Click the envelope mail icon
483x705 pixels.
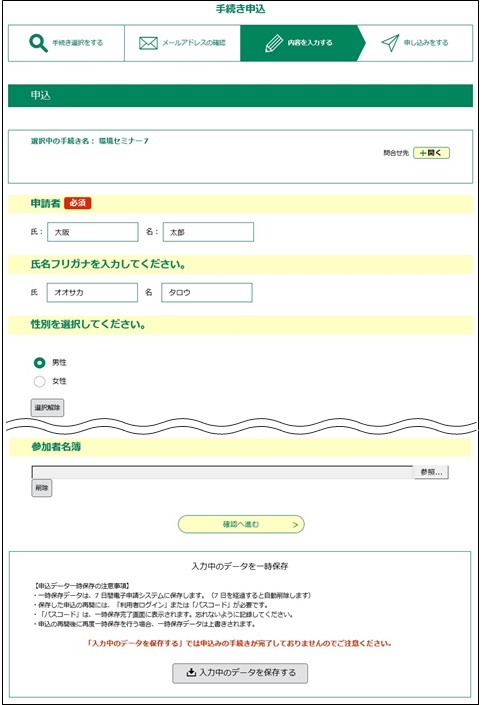click(x=148, y=43)
